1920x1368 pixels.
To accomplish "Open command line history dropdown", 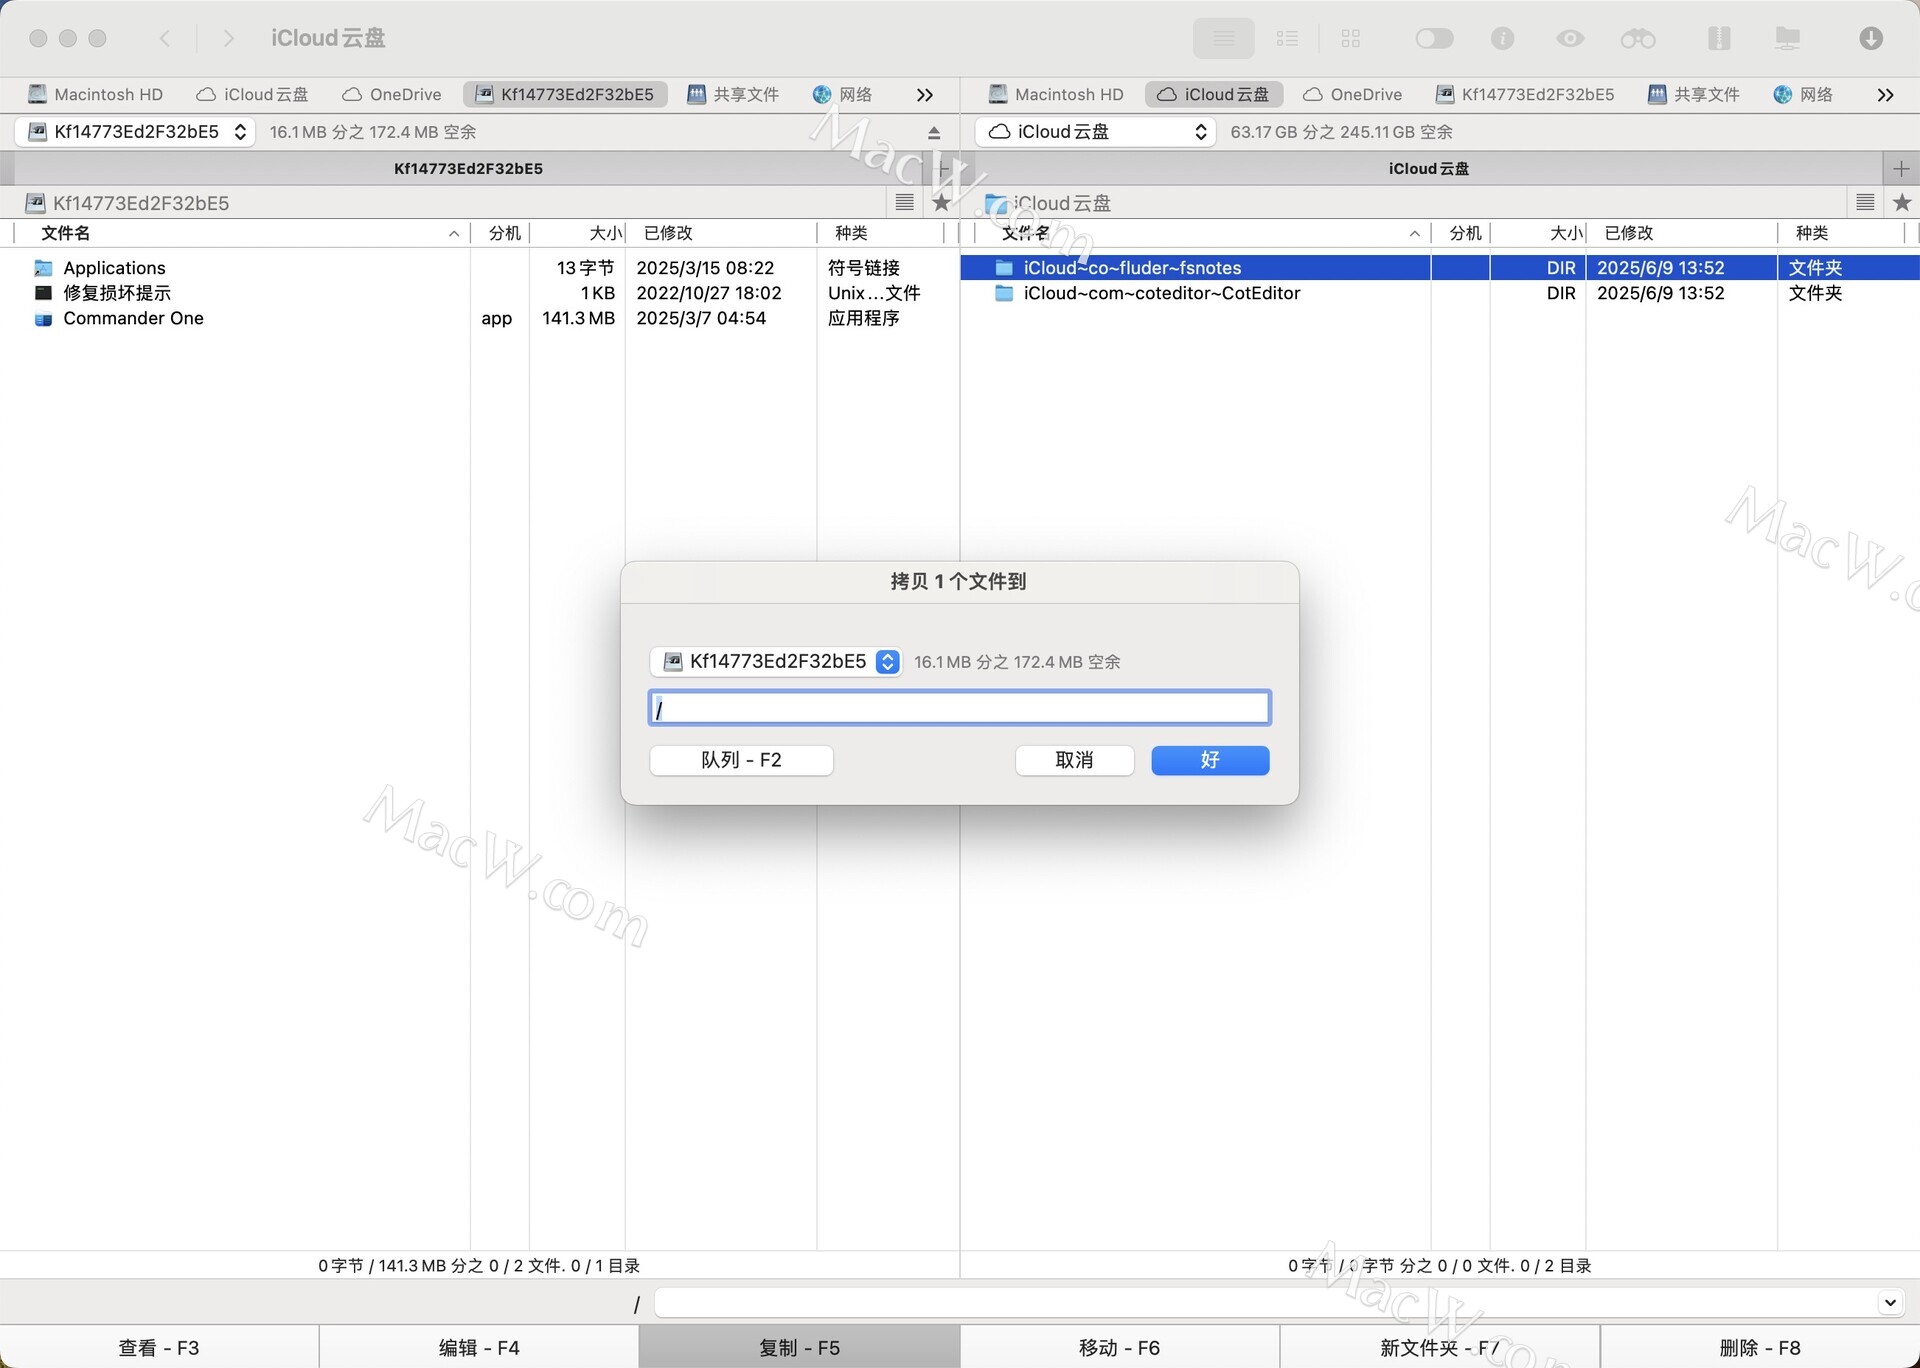I will click(1889, 1303).
